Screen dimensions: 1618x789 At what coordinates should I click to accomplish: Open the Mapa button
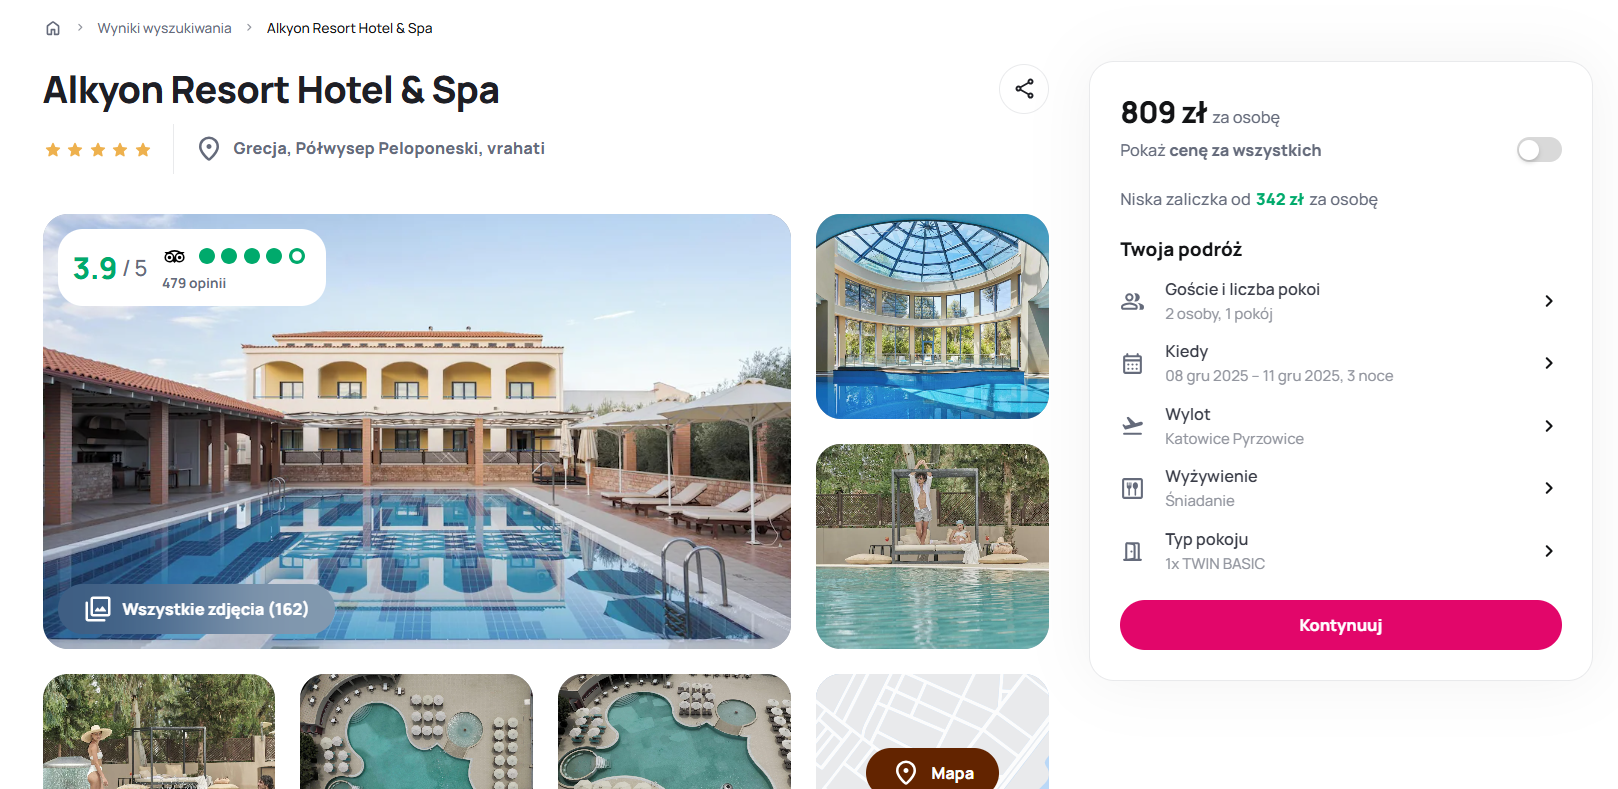pos(932,770)
